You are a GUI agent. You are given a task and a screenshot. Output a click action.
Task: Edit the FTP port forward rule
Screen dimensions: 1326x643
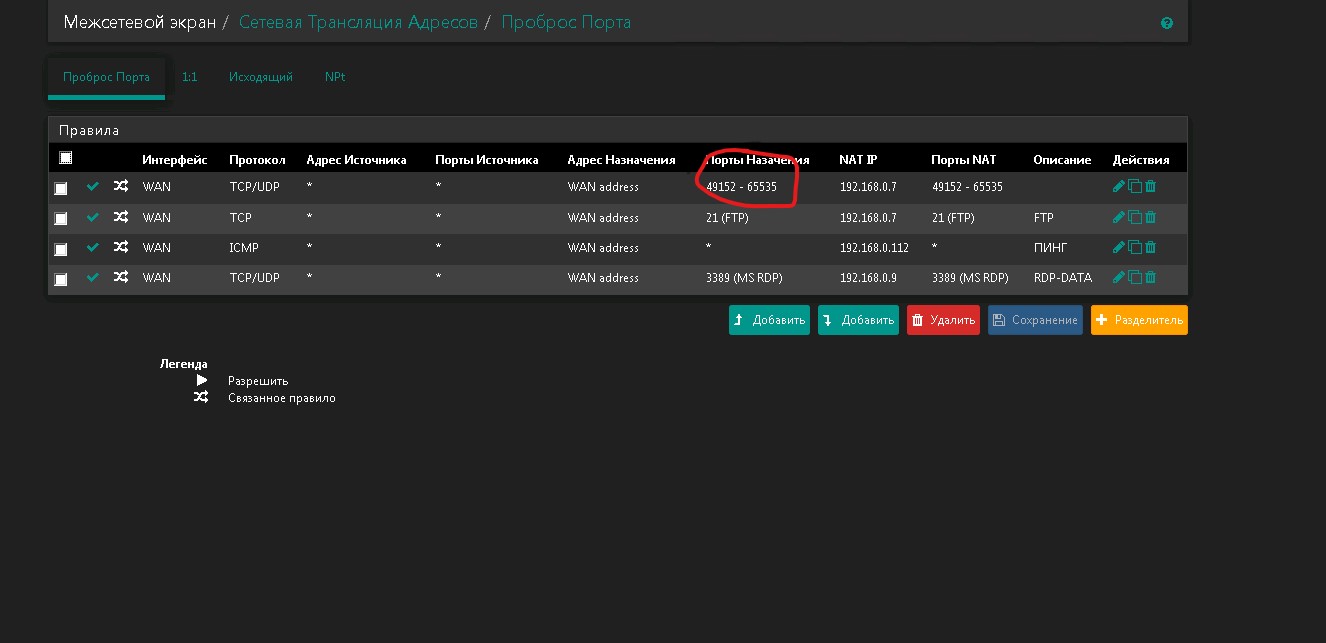[1119, 217]
